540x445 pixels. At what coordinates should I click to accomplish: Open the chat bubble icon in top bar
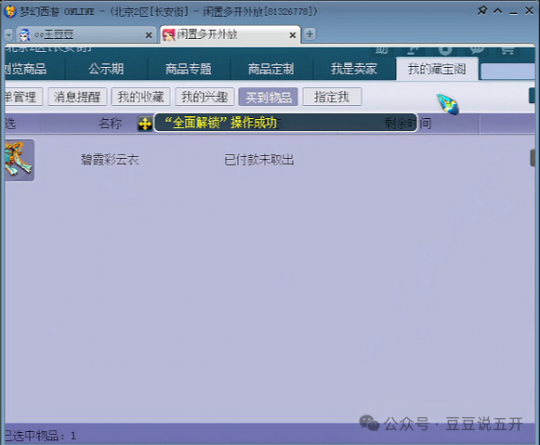click(x=477, y=50)
